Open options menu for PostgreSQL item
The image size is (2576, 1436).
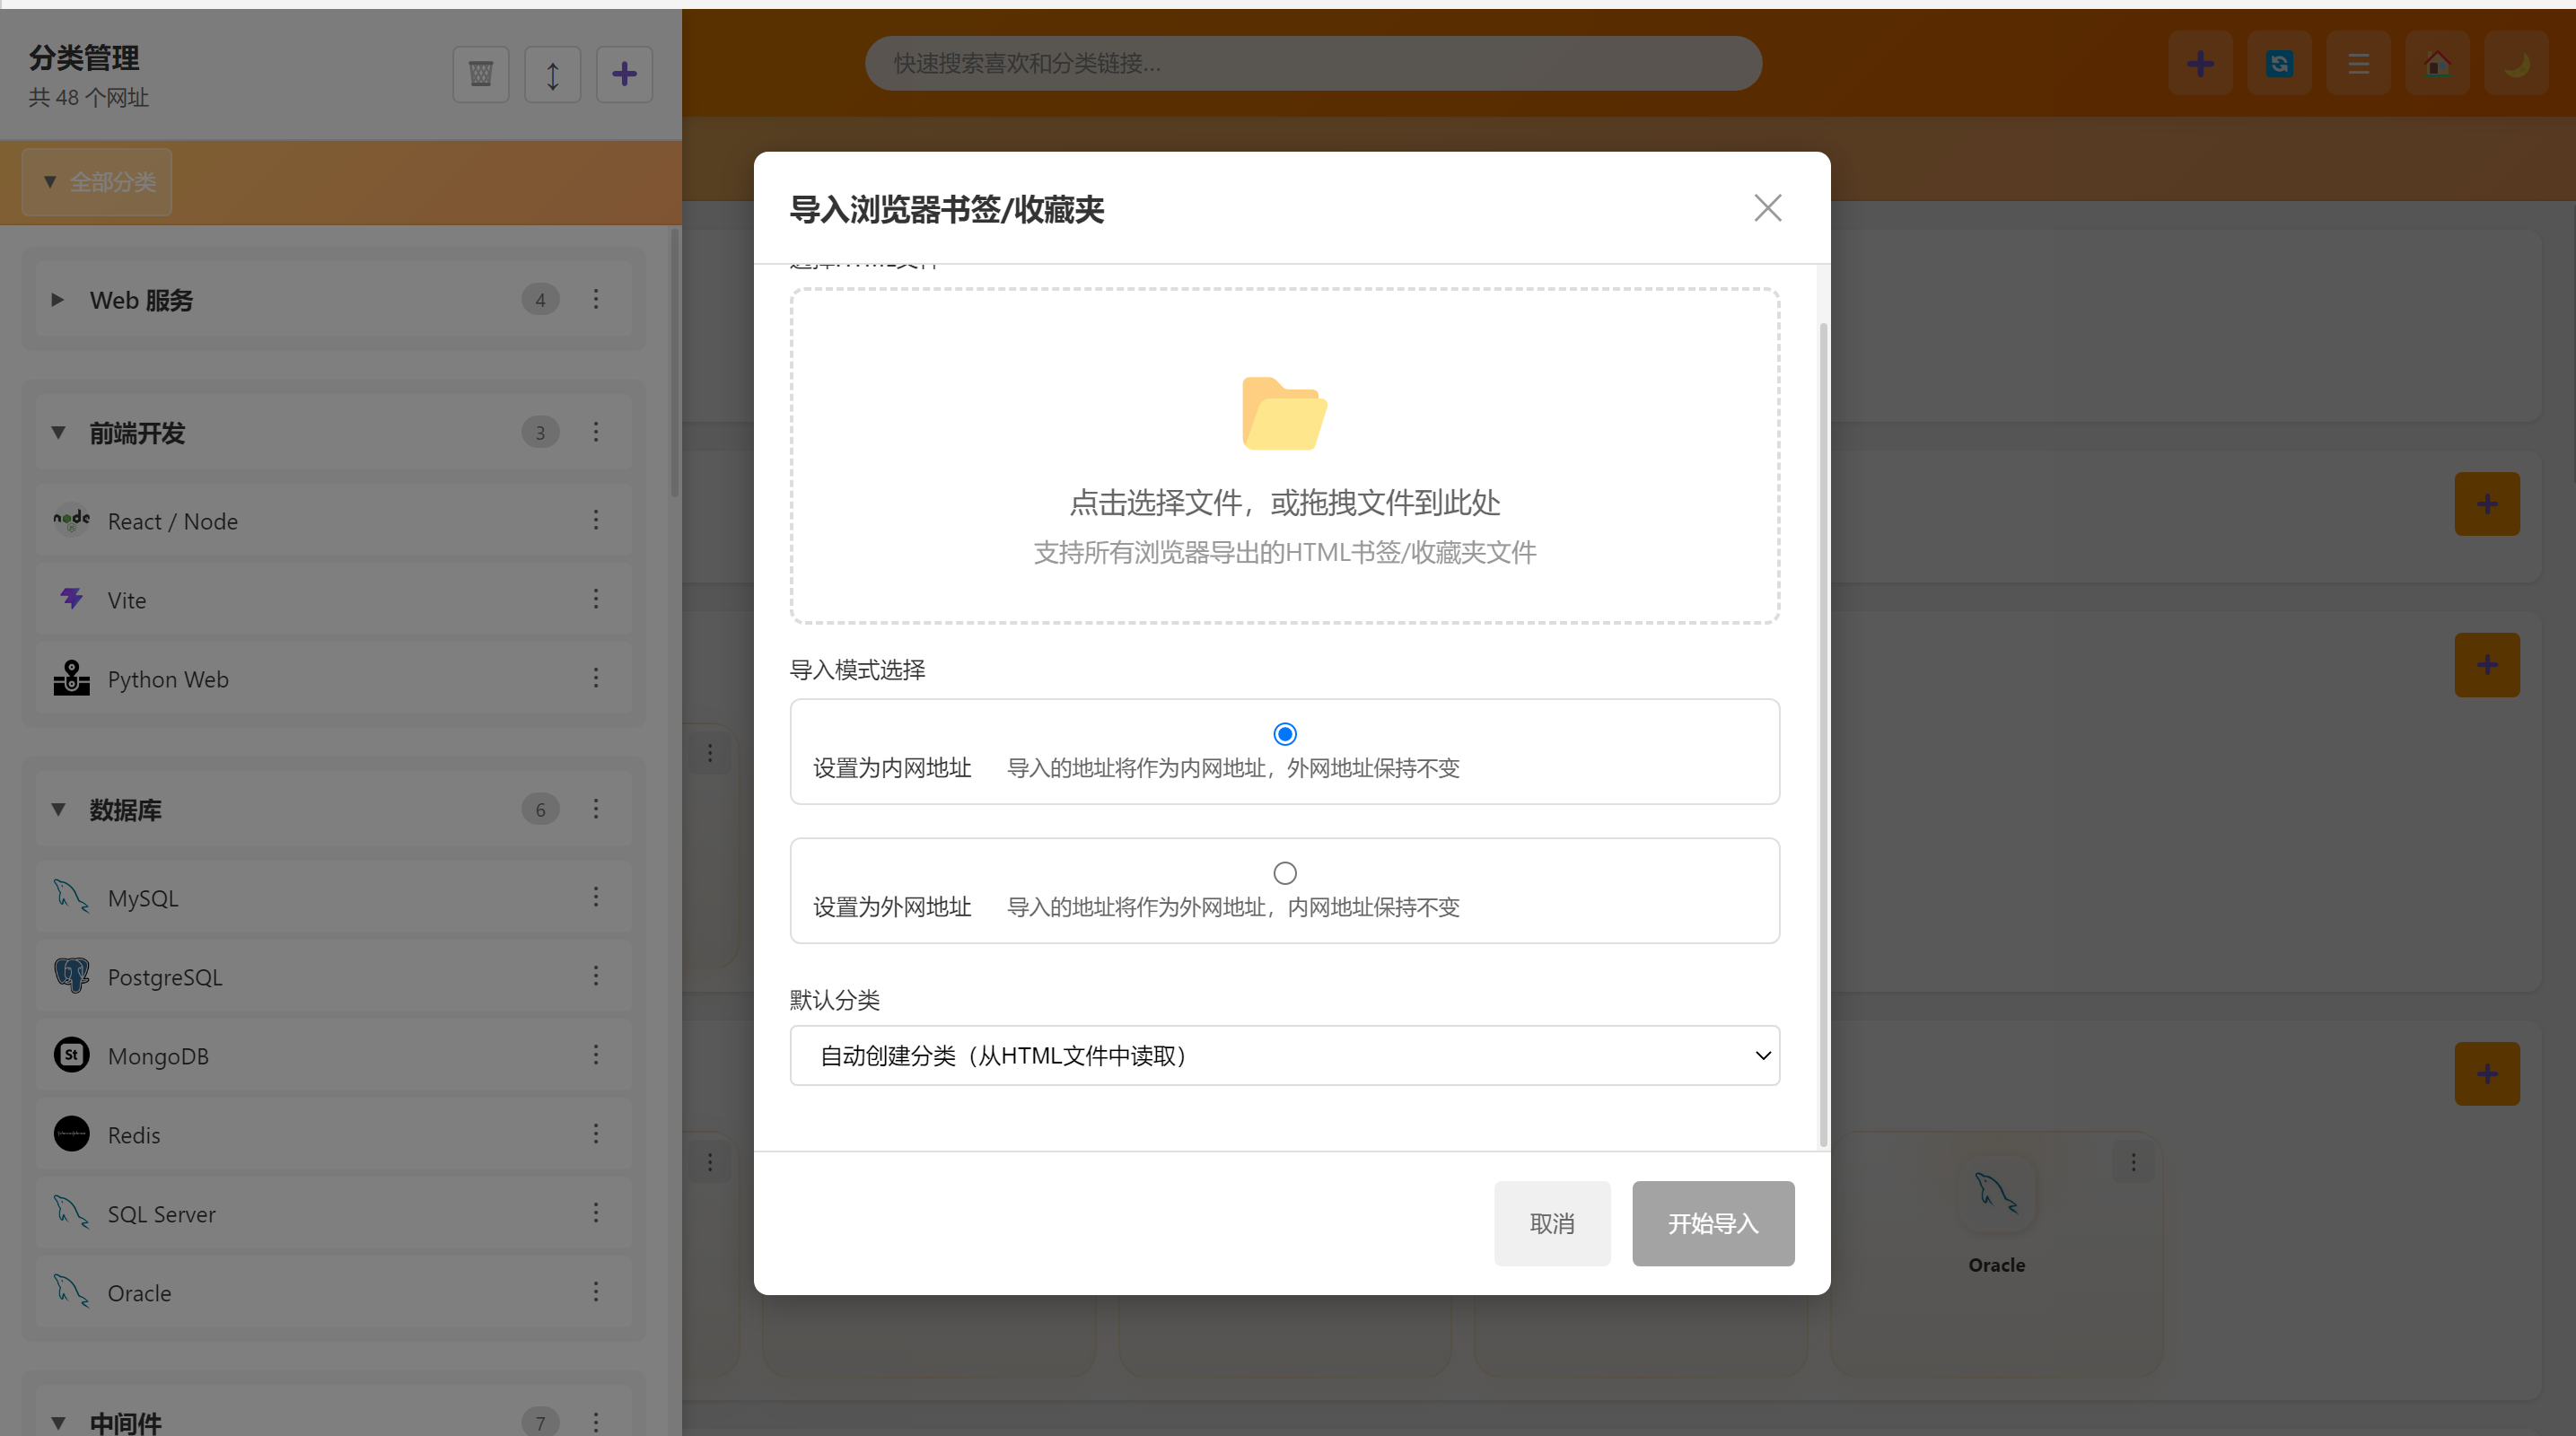596,976
